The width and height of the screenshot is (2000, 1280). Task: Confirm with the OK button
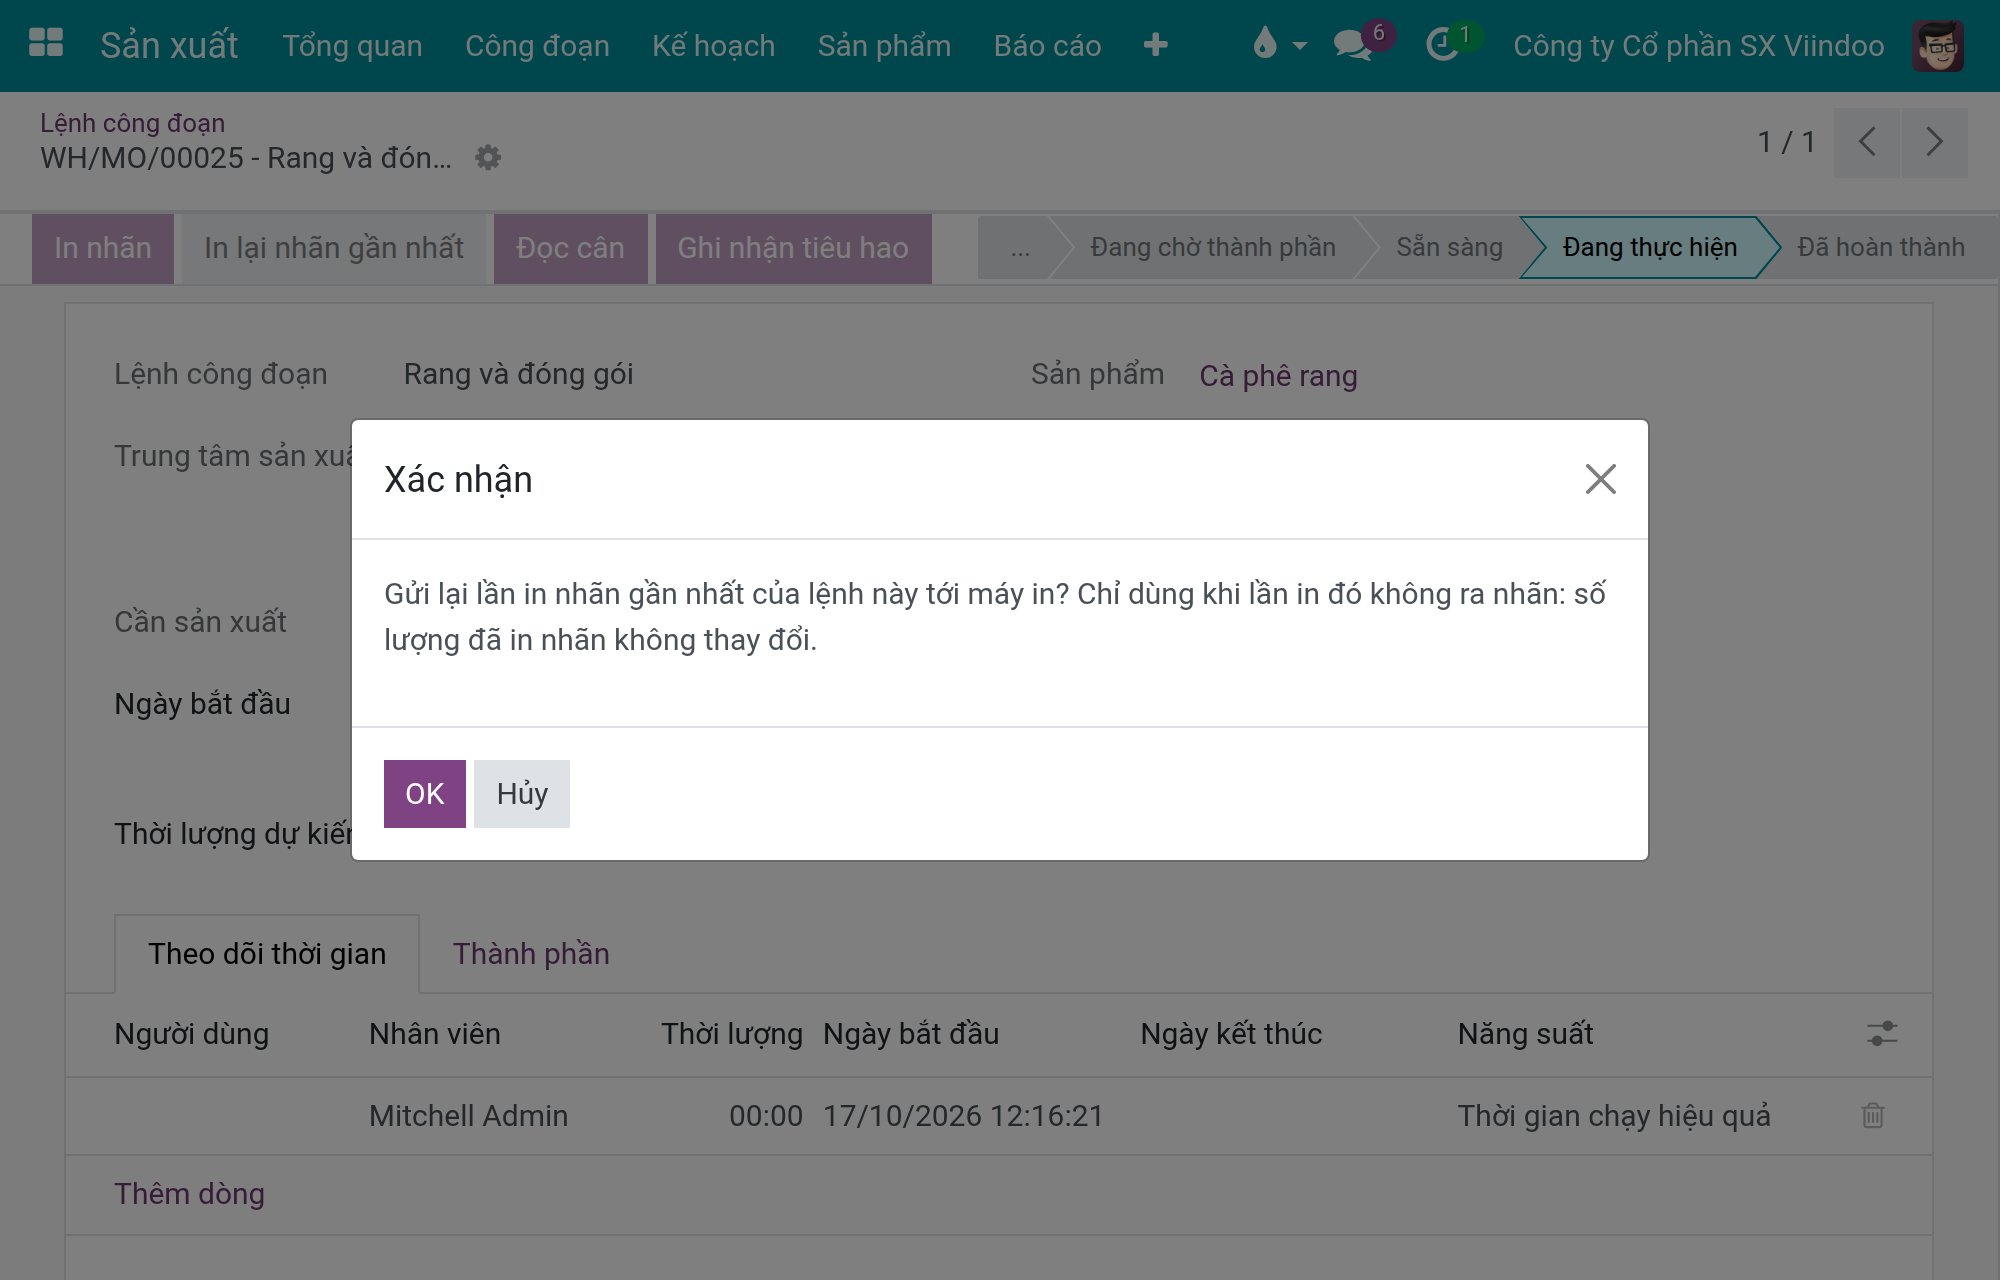click(x=424, y=794)
